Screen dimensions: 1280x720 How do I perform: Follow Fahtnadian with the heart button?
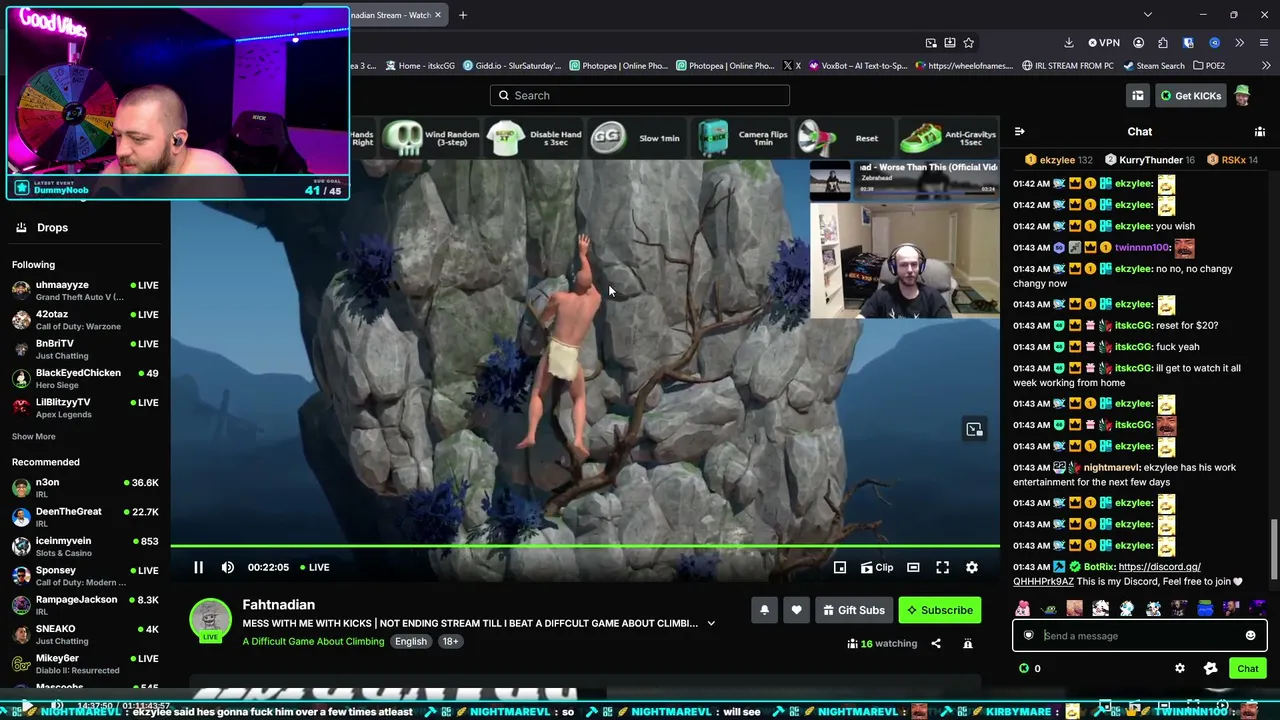pos(797,610)
